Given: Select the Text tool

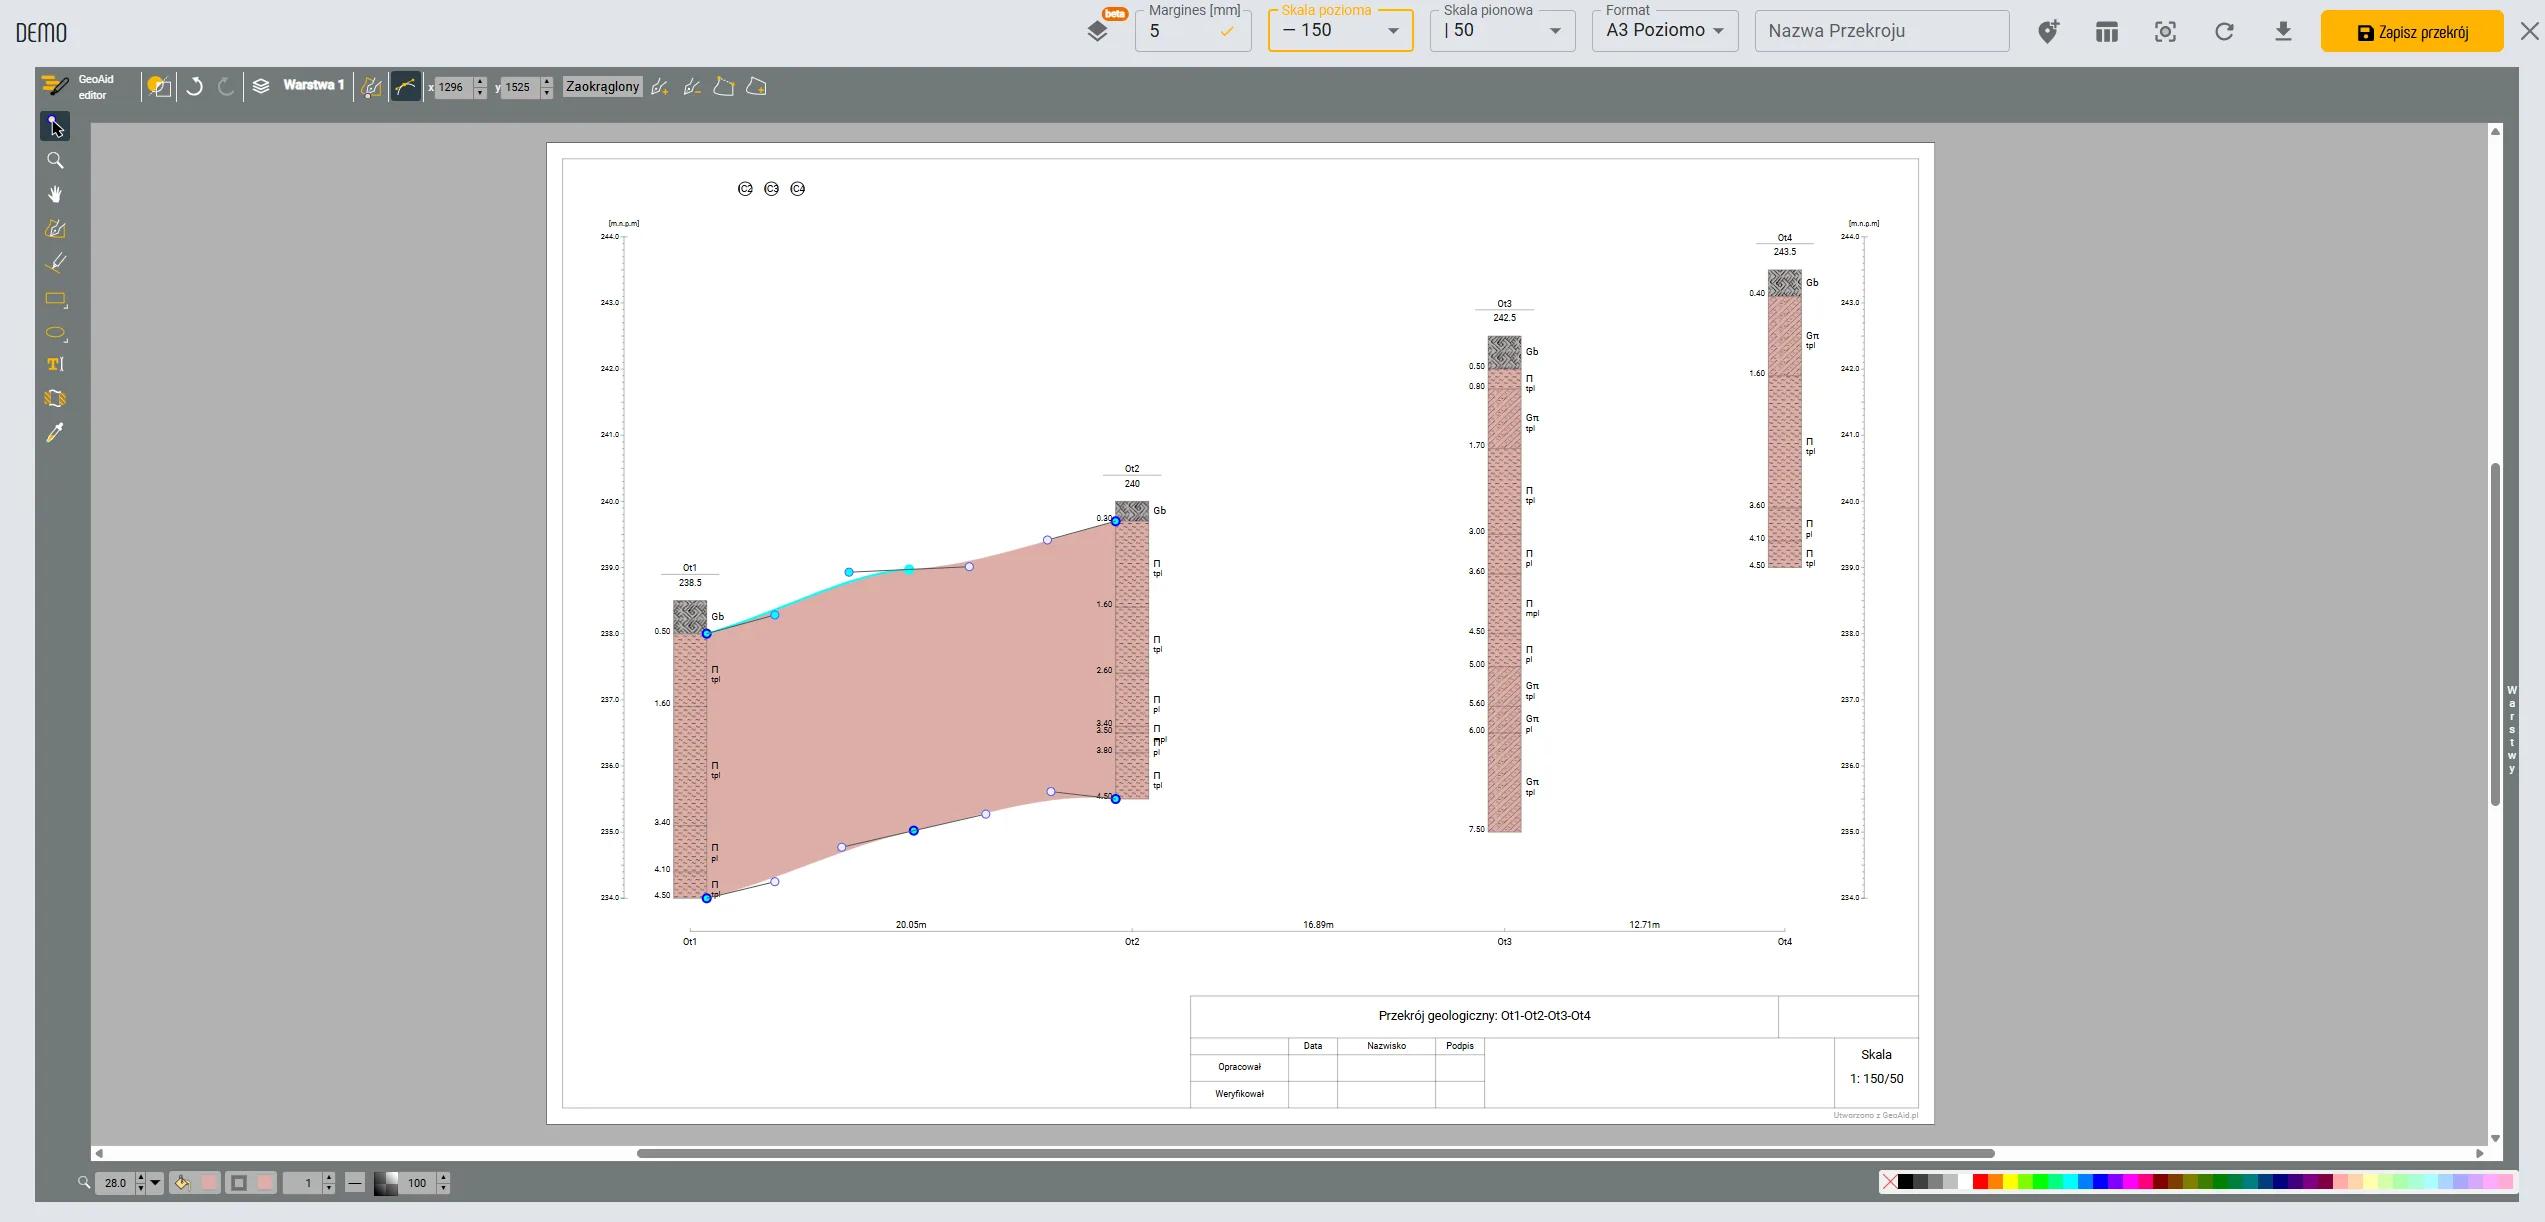Looking at the screenshot, I should (55, 364).
